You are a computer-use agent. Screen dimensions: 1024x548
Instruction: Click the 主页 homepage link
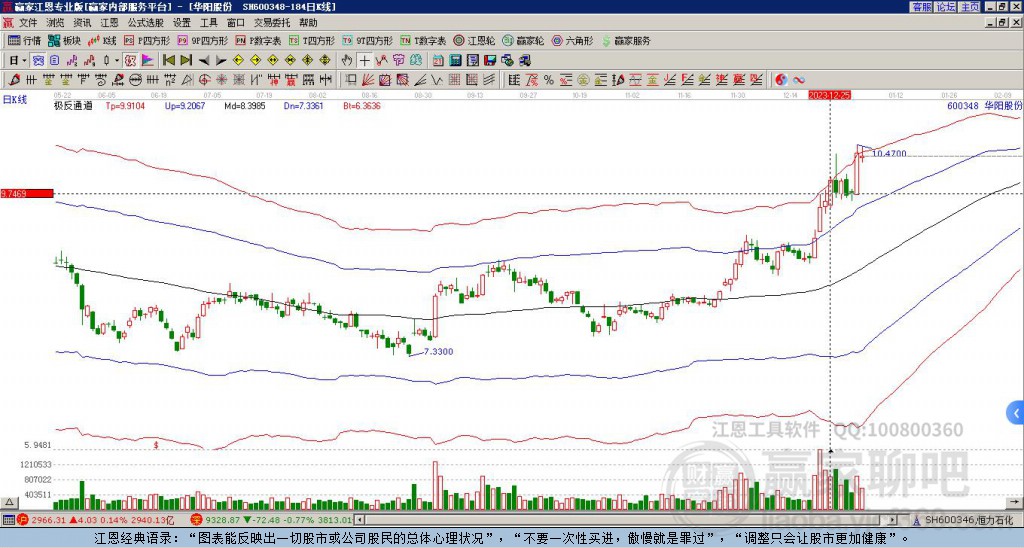(970, 7)
